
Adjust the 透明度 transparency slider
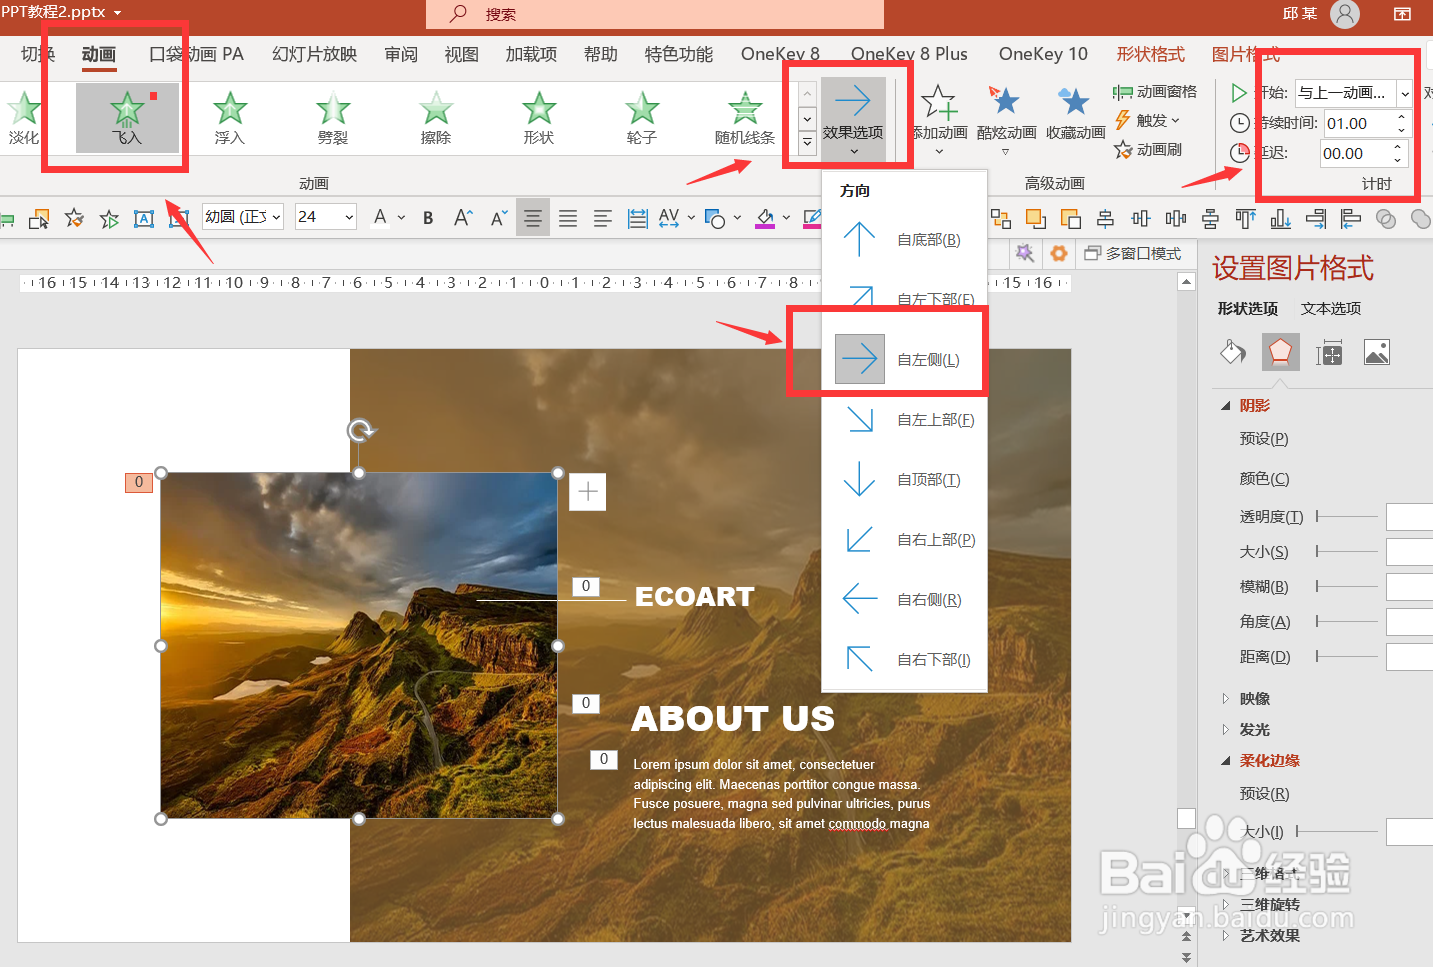pyautogui.click(x=1347, y=516)
